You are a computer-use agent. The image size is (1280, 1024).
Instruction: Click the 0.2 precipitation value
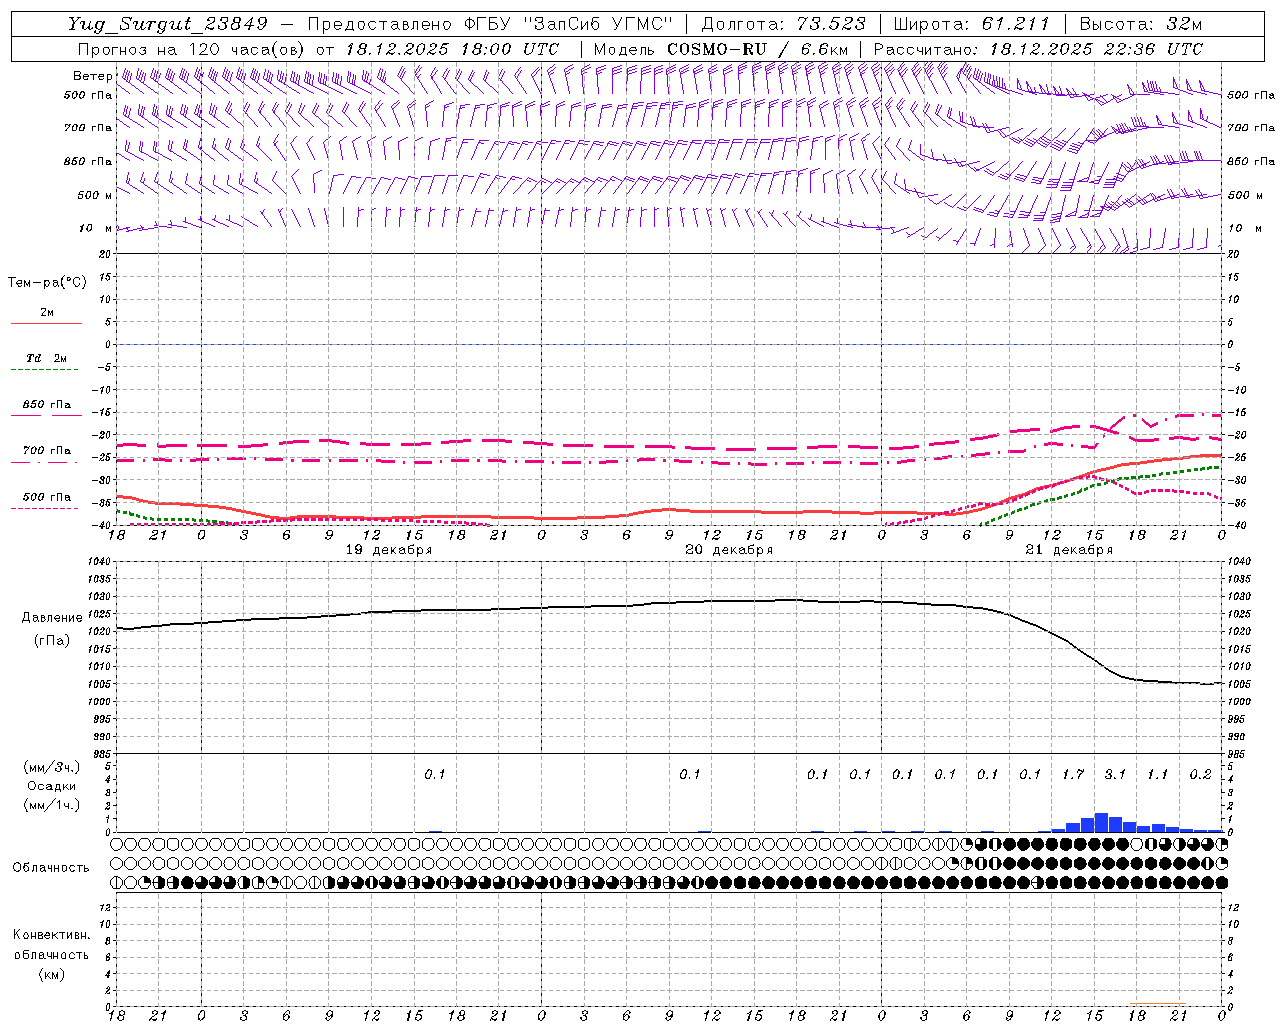coord(1200,775)
